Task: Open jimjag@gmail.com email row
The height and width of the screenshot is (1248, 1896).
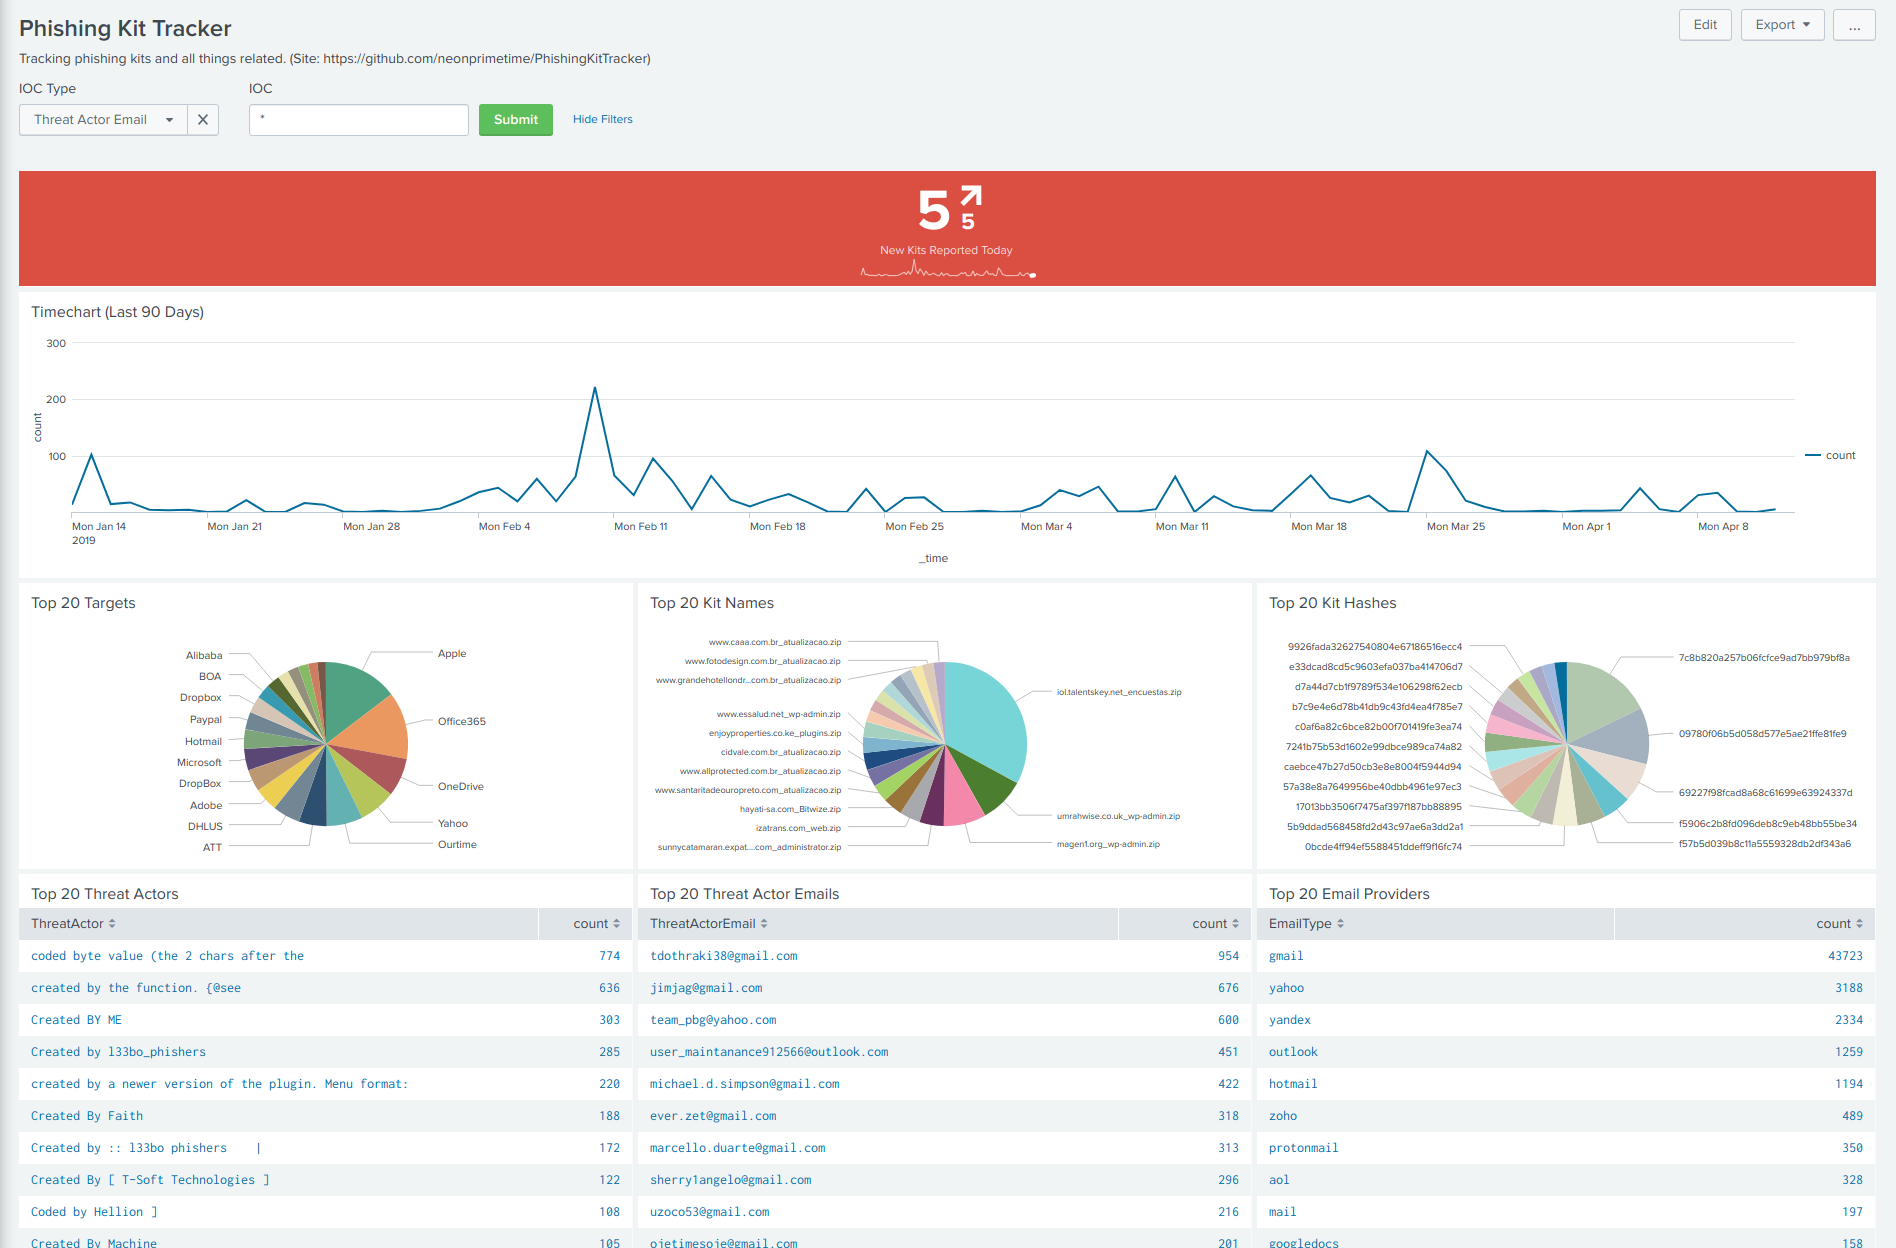Action: [945, 988]
